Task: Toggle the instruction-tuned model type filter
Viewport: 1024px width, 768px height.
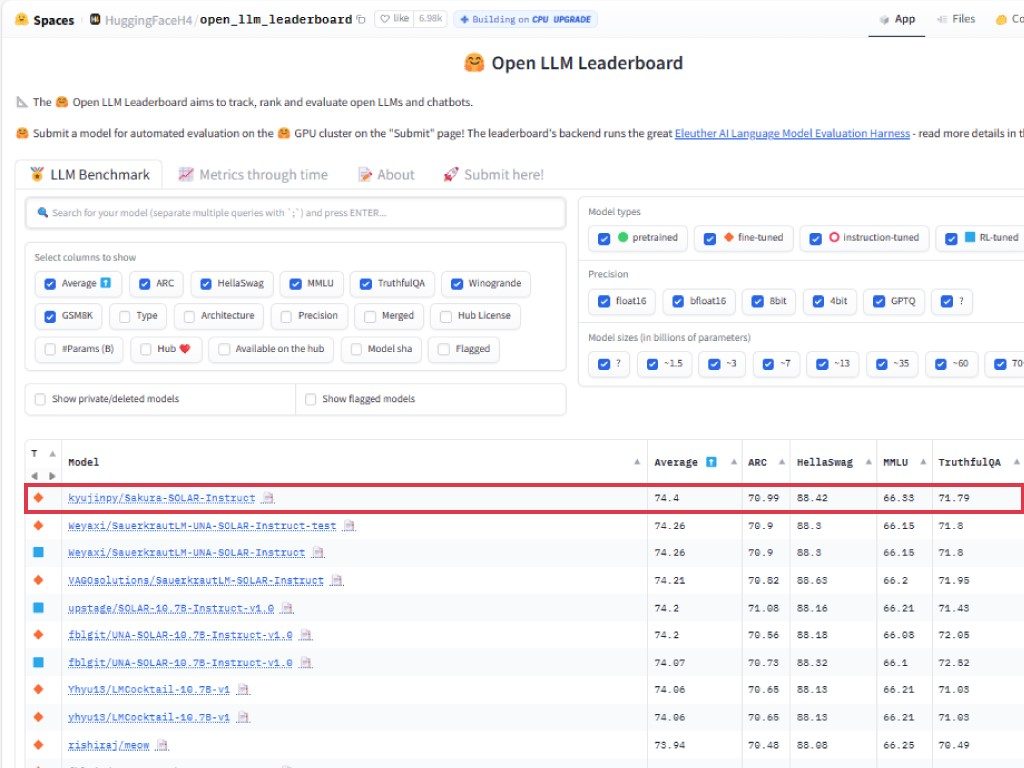Action: click(x=815, y=239)
